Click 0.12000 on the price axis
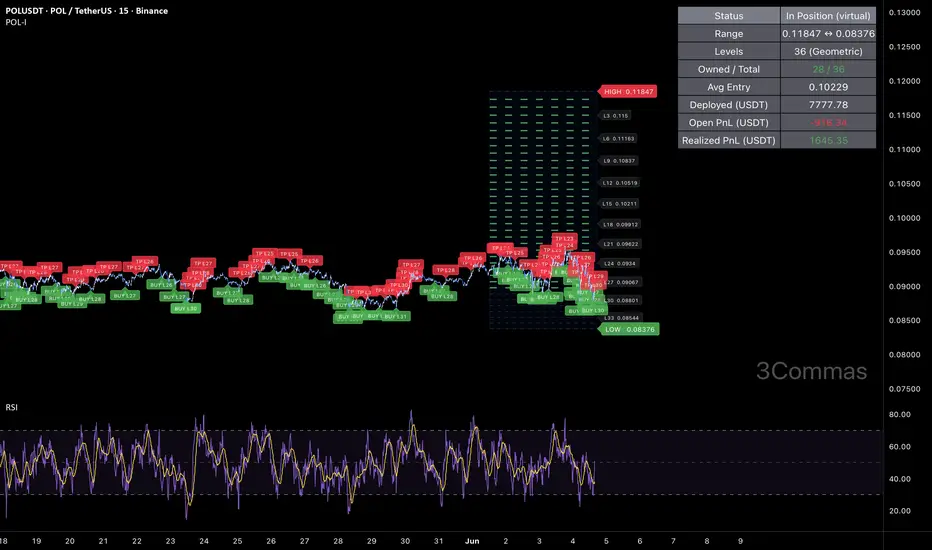Image resolution: width=932 pixels, height=550 pixels. point(905,81)
